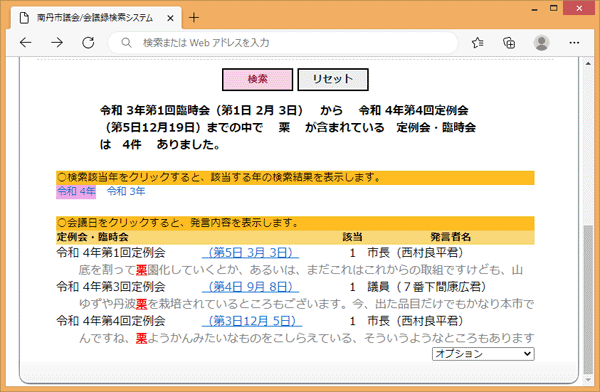600x392 pixels.
Task: Click the 該当 column header
Action: (352, 237)
